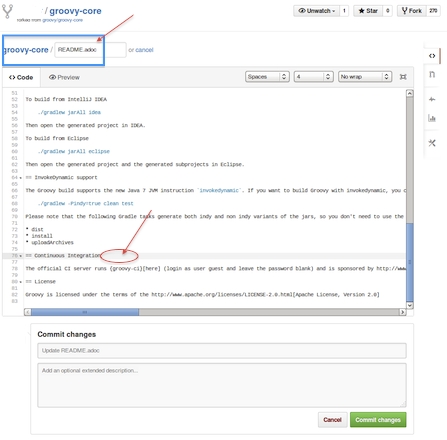Collapse the License section fold arrow

click(21, 282)
